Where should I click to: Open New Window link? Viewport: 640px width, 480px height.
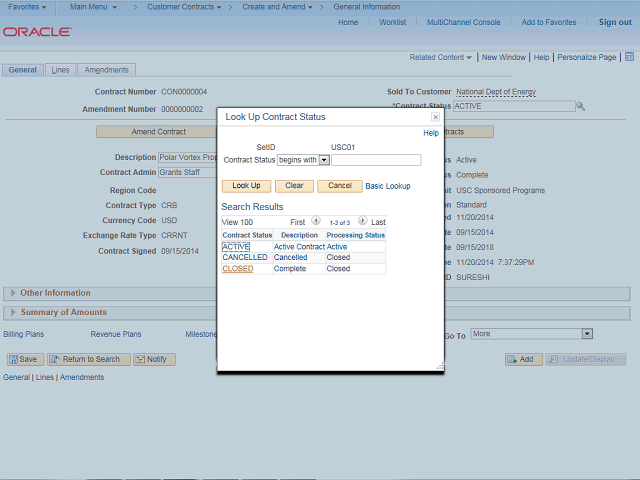504,58
